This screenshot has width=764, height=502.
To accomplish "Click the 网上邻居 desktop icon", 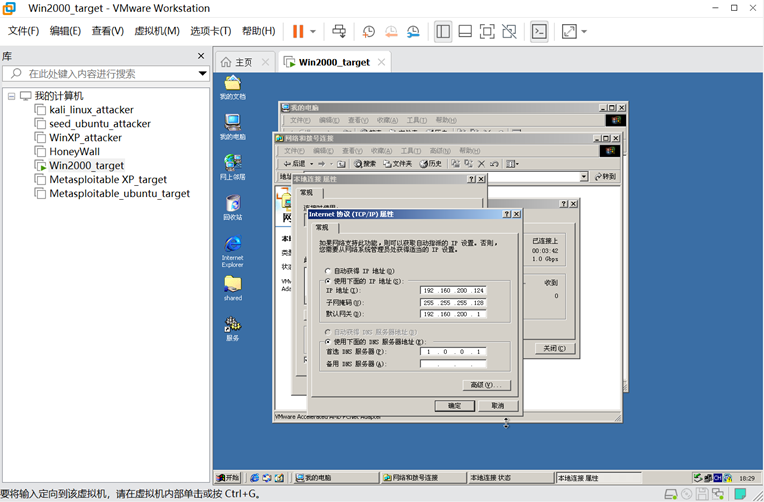I will coord(232,167).
